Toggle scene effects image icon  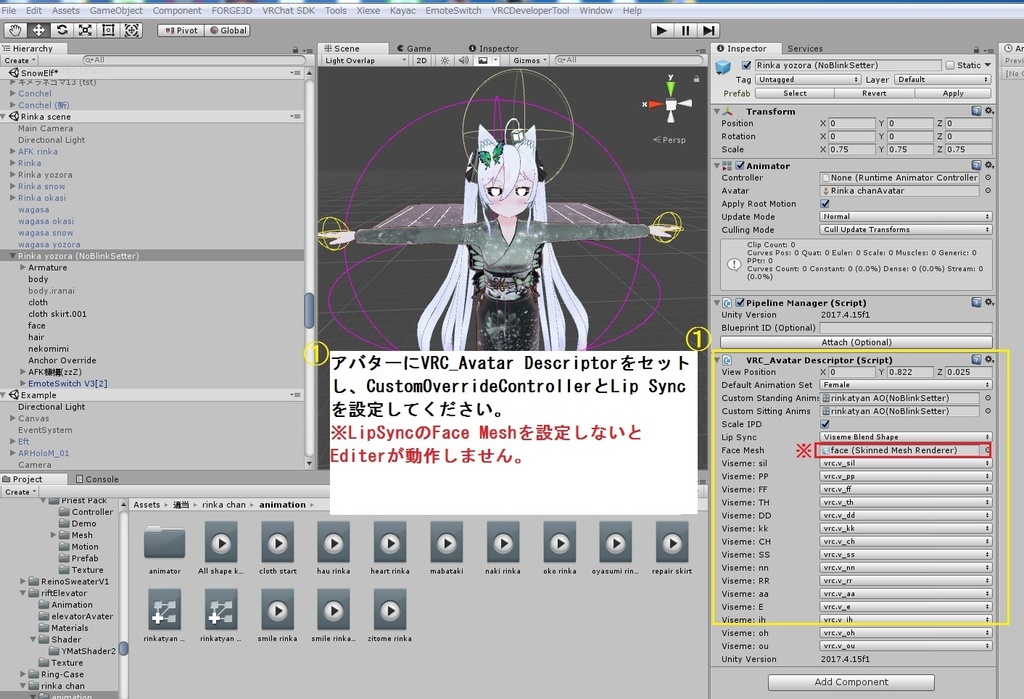click(483, 60)
